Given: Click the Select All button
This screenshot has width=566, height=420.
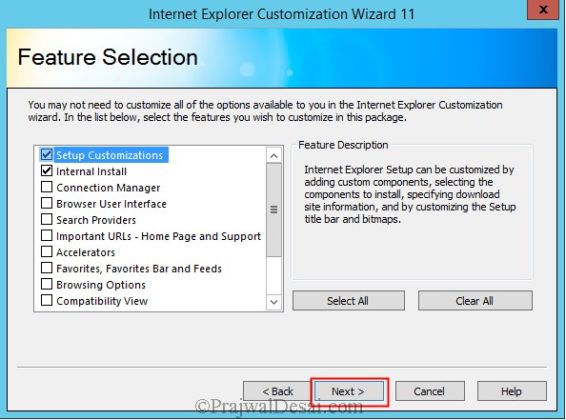Looking at the screenshot, I should point(348,301).
